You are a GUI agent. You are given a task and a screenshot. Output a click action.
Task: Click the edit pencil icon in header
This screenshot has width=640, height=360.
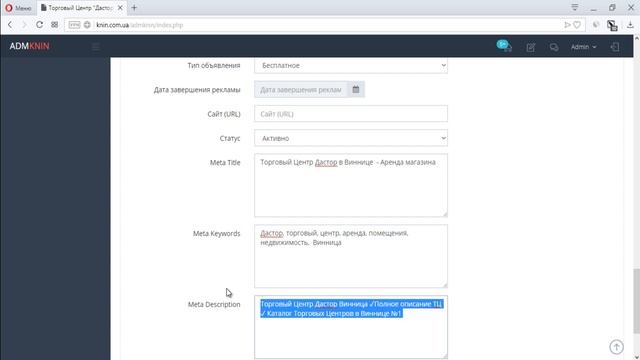(531, 47)
